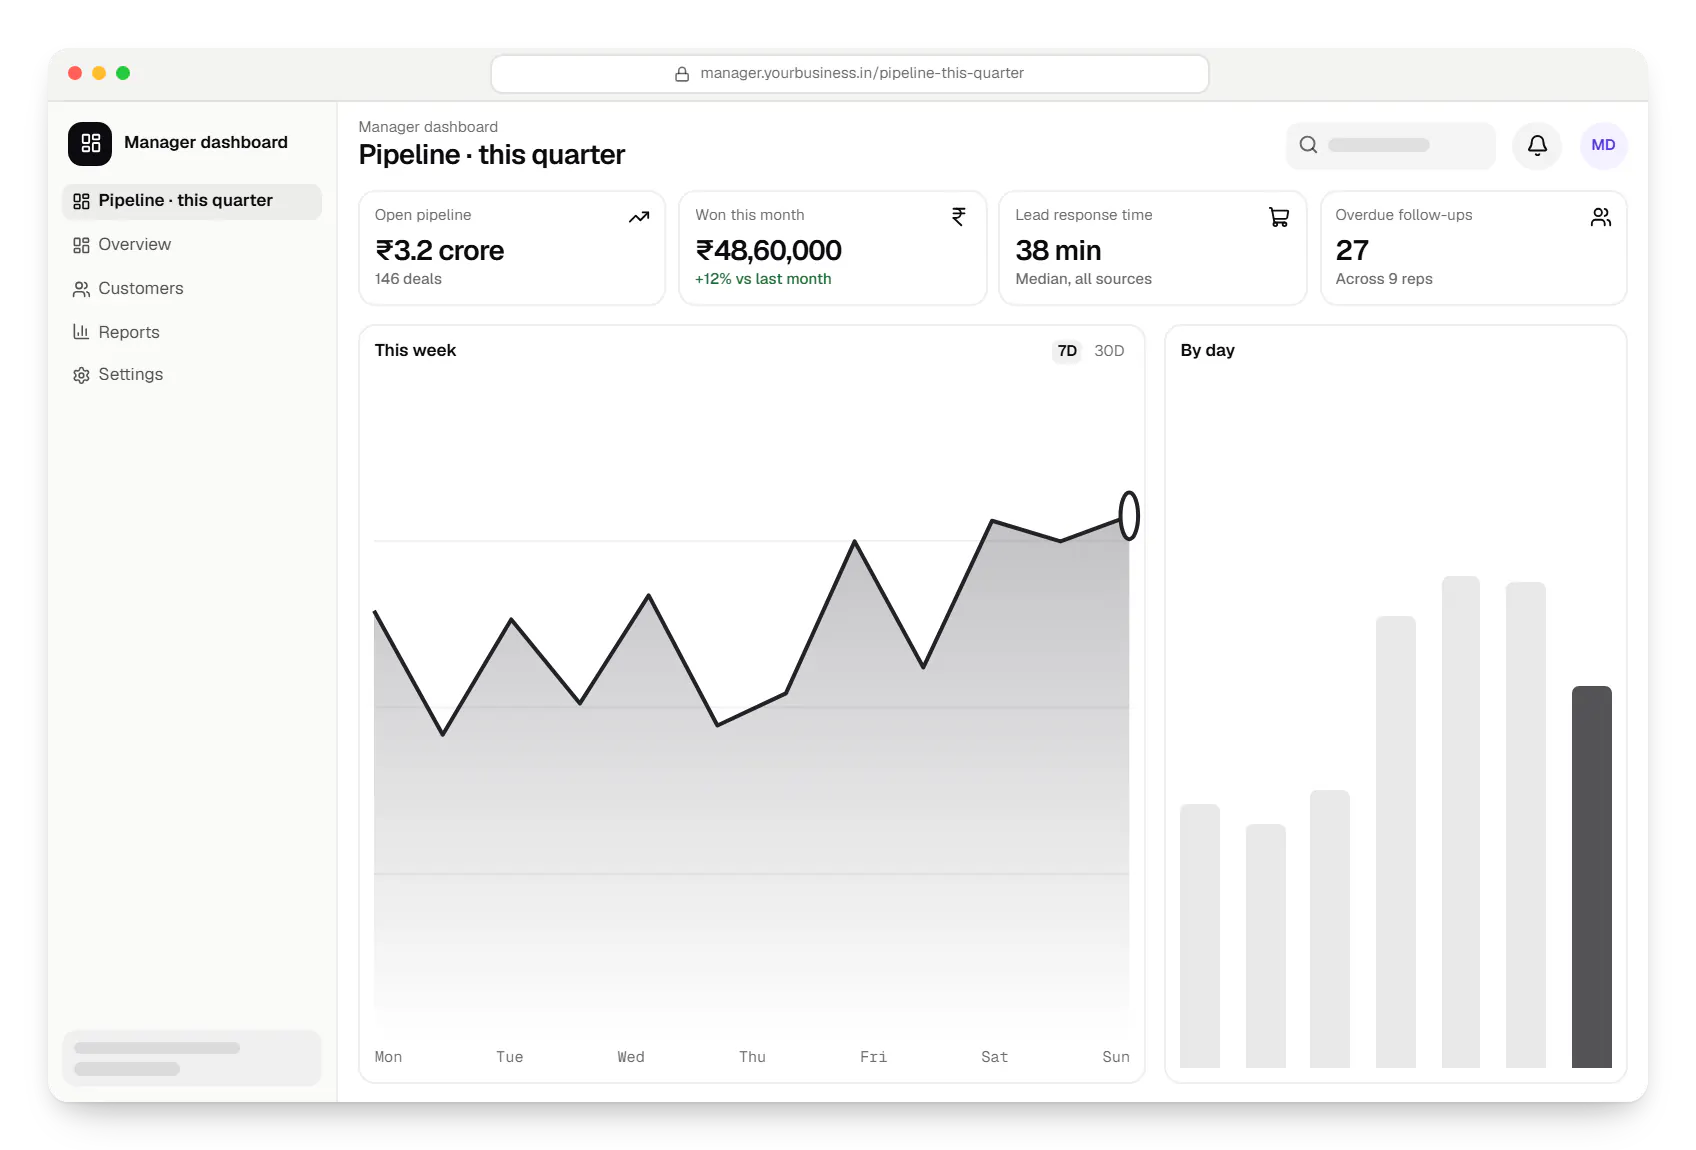Select the 27 overdue follow-ups value
The height and width of the screenshot is (1150, 1696).
pyautogui.click(x=1352, y=250)
